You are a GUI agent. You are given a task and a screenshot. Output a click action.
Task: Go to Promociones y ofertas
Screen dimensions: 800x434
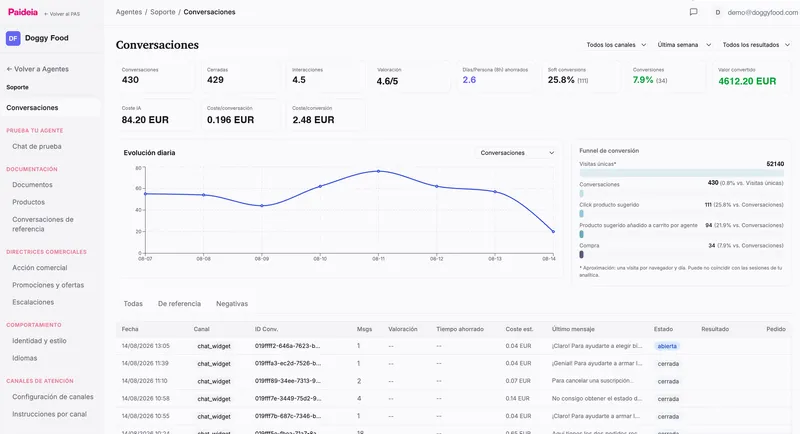48,285
